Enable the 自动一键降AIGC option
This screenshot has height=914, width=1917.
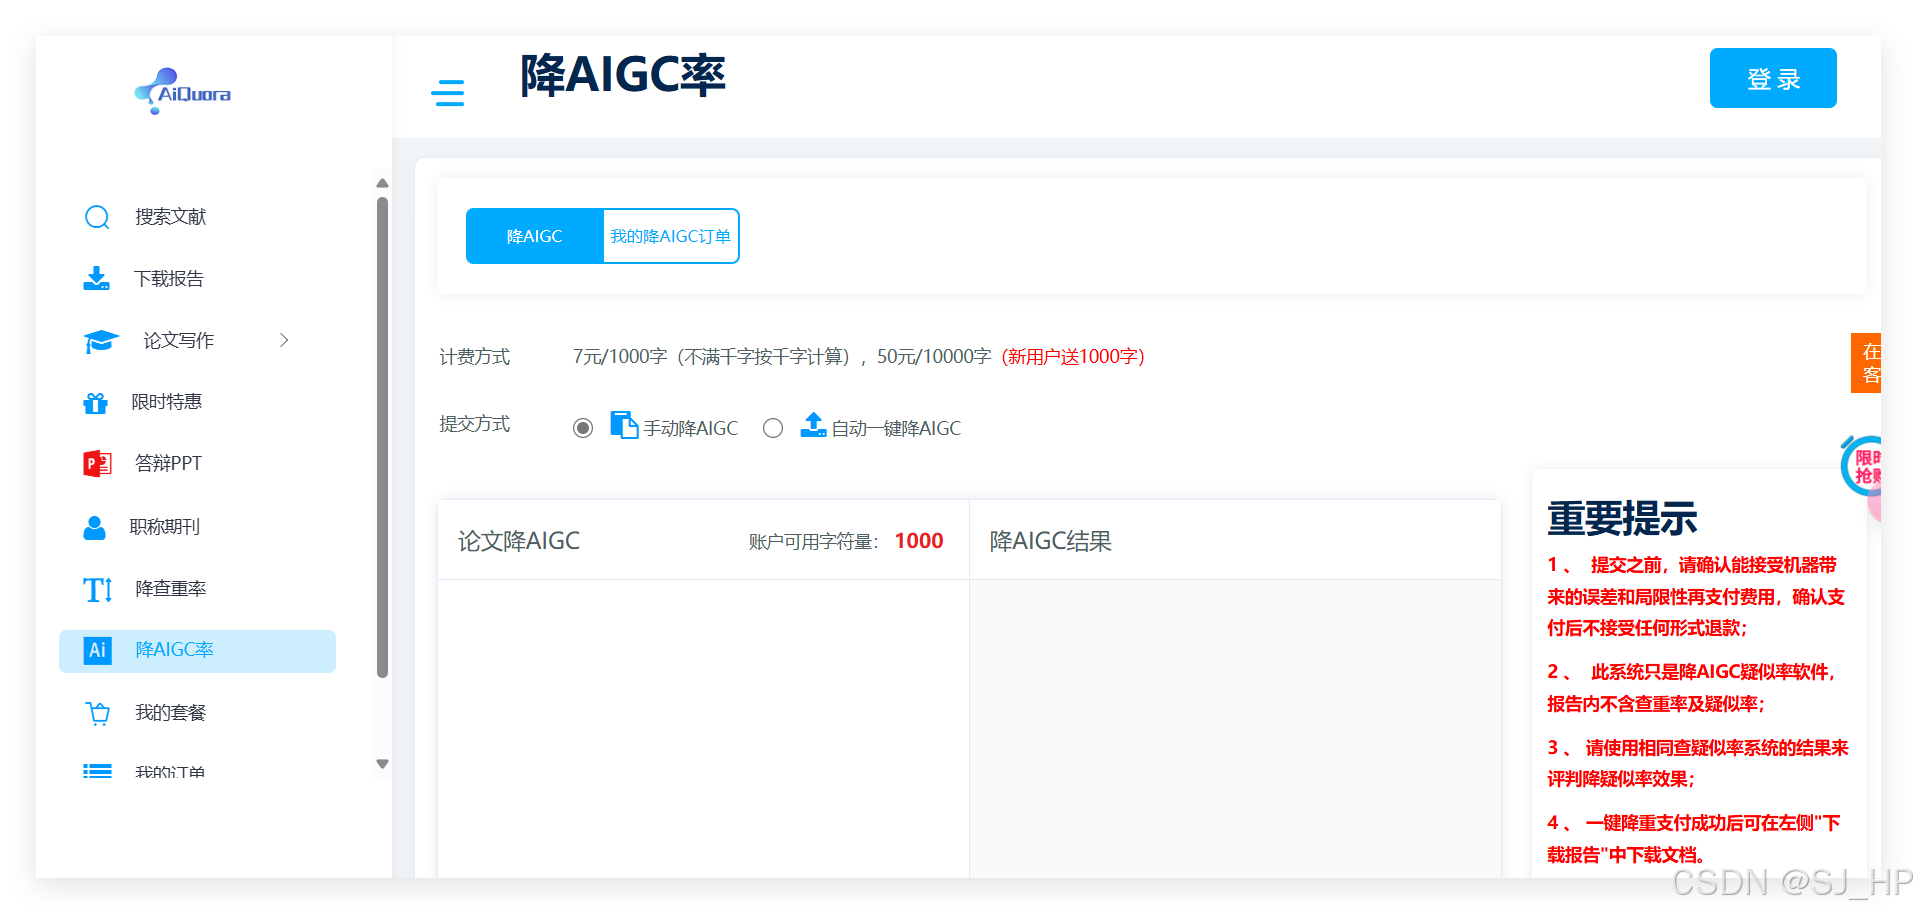[772, 427]
